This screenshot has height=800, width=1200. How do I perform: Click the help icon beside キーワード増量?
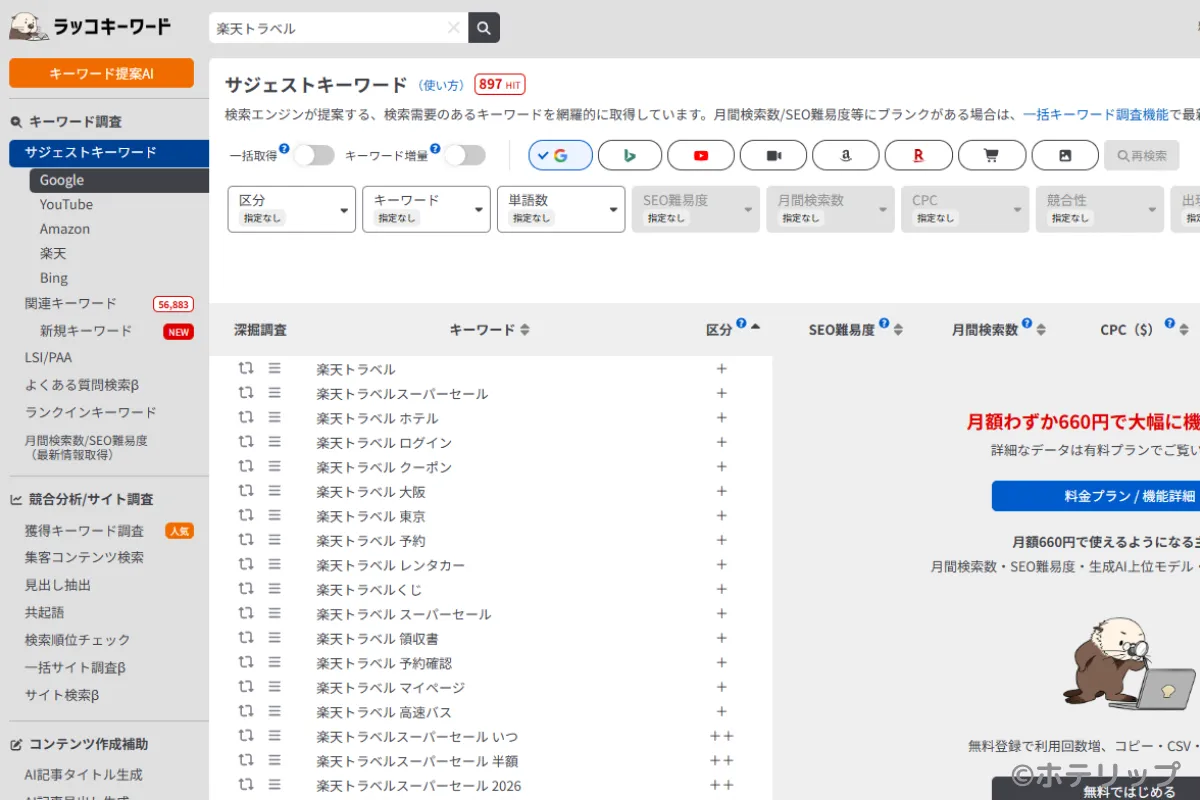point(435,149)
